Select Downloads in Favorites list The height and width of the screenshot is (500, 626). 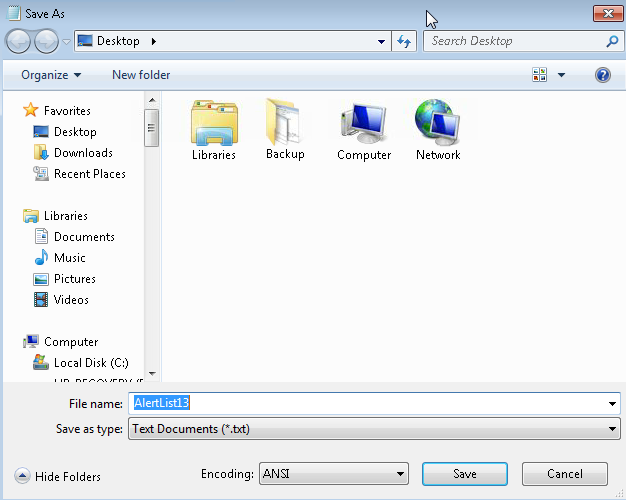(x=83, y=153)
